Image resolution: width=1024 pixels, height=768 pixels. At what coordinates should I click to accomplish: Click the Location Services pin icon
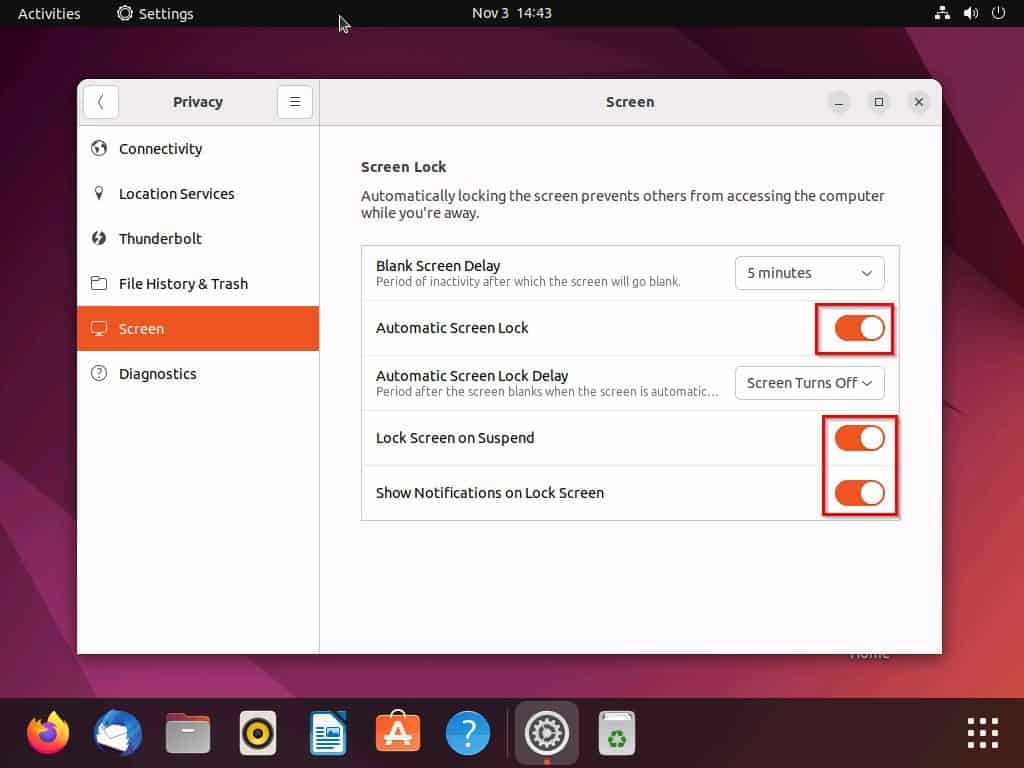(x=99, y=193)
